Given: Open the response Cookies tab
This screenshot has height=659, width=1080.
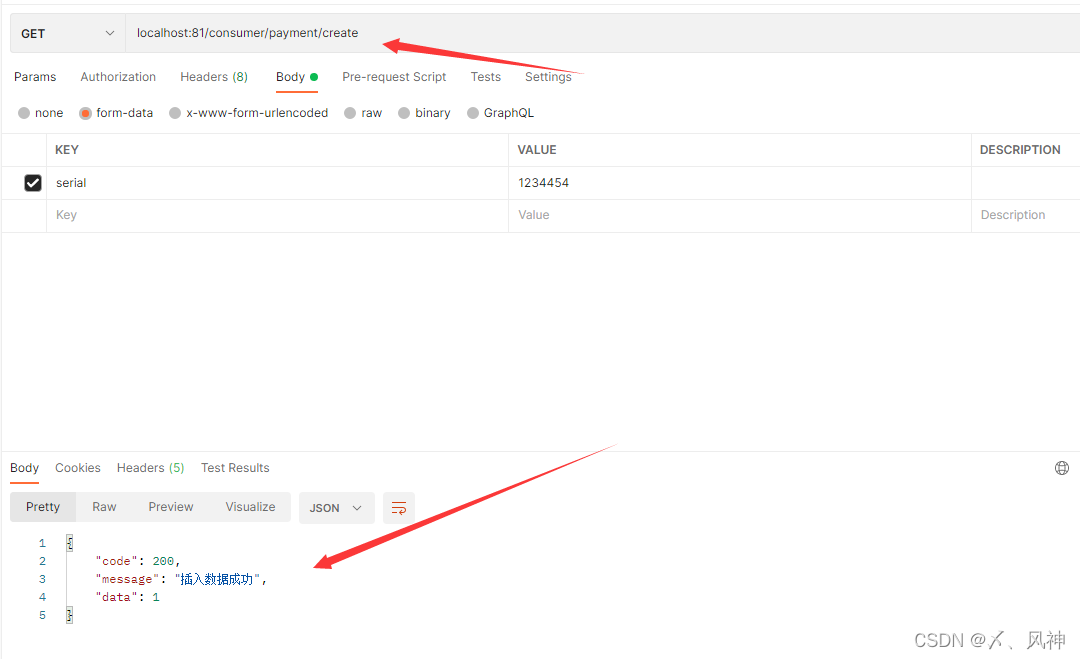Looking at the screenshot, I should (x=78, y=468).
